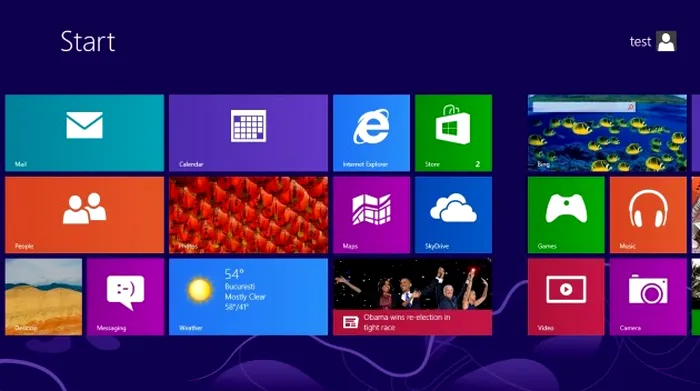Open the Bucuresti Weather tile

[248, 297]
